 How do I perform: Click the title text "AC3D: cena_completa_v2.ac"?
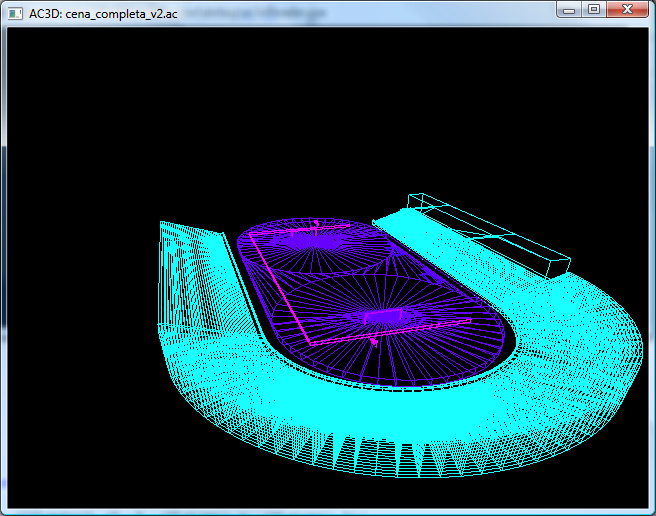[103, 14]
